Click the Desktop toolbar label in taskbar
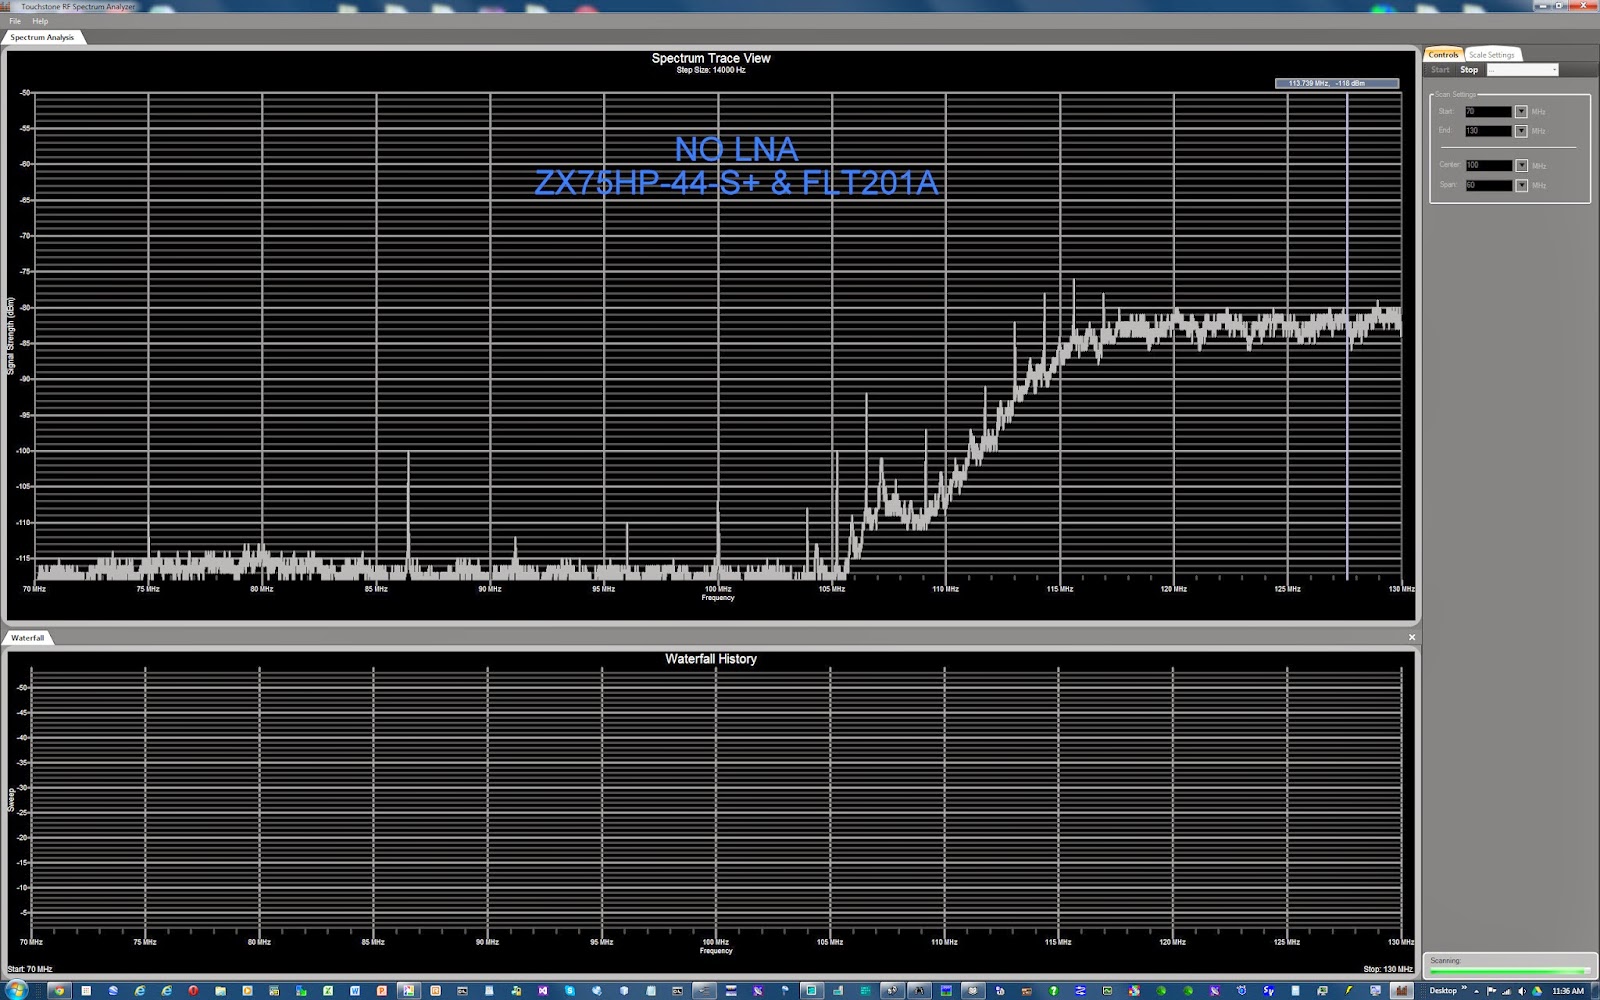1600x1000 pixels. point(1443,991)
